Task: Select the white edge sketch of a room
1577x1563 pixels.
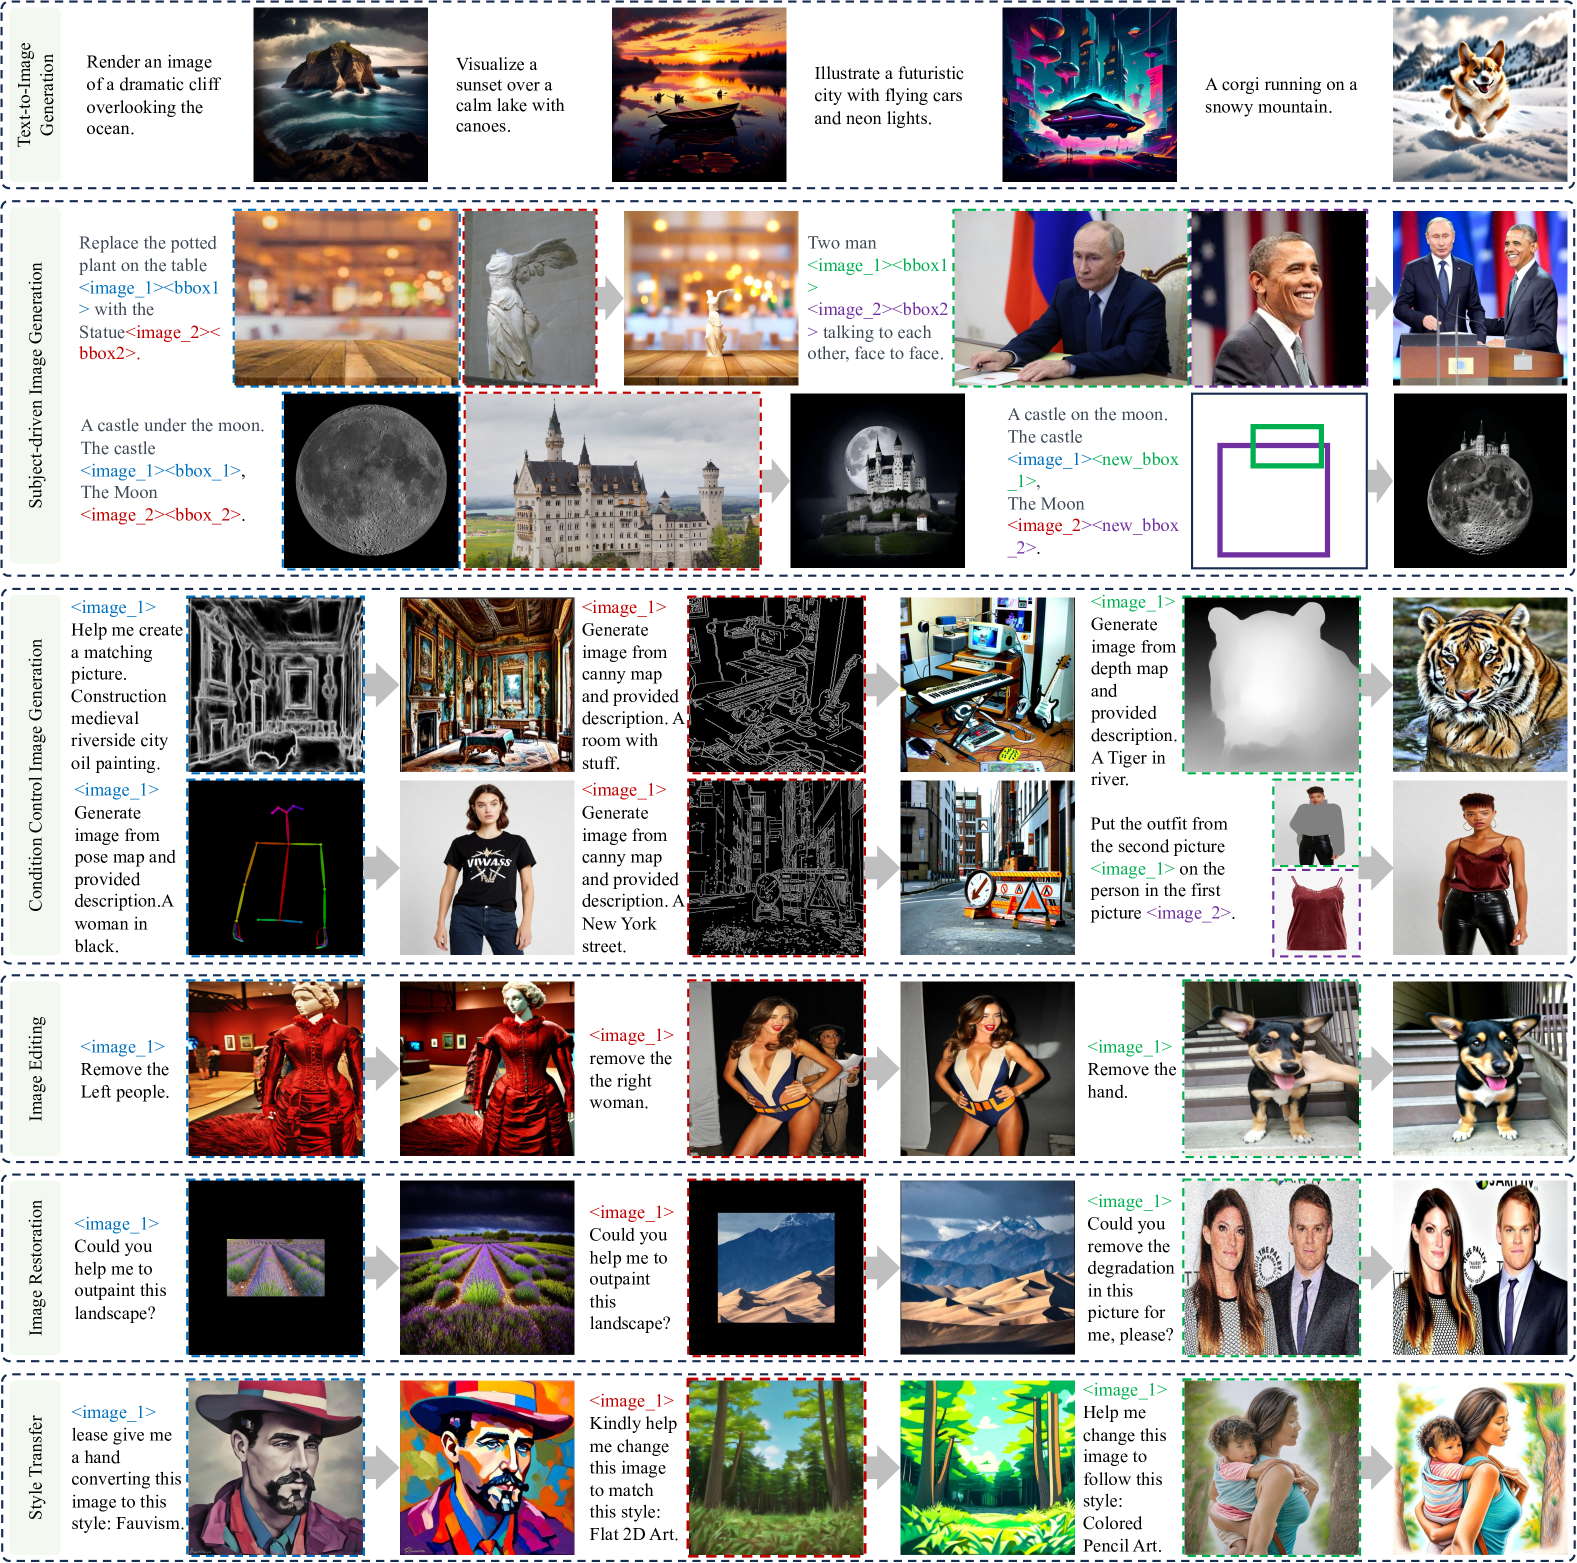Action: [x=276, y=685]
